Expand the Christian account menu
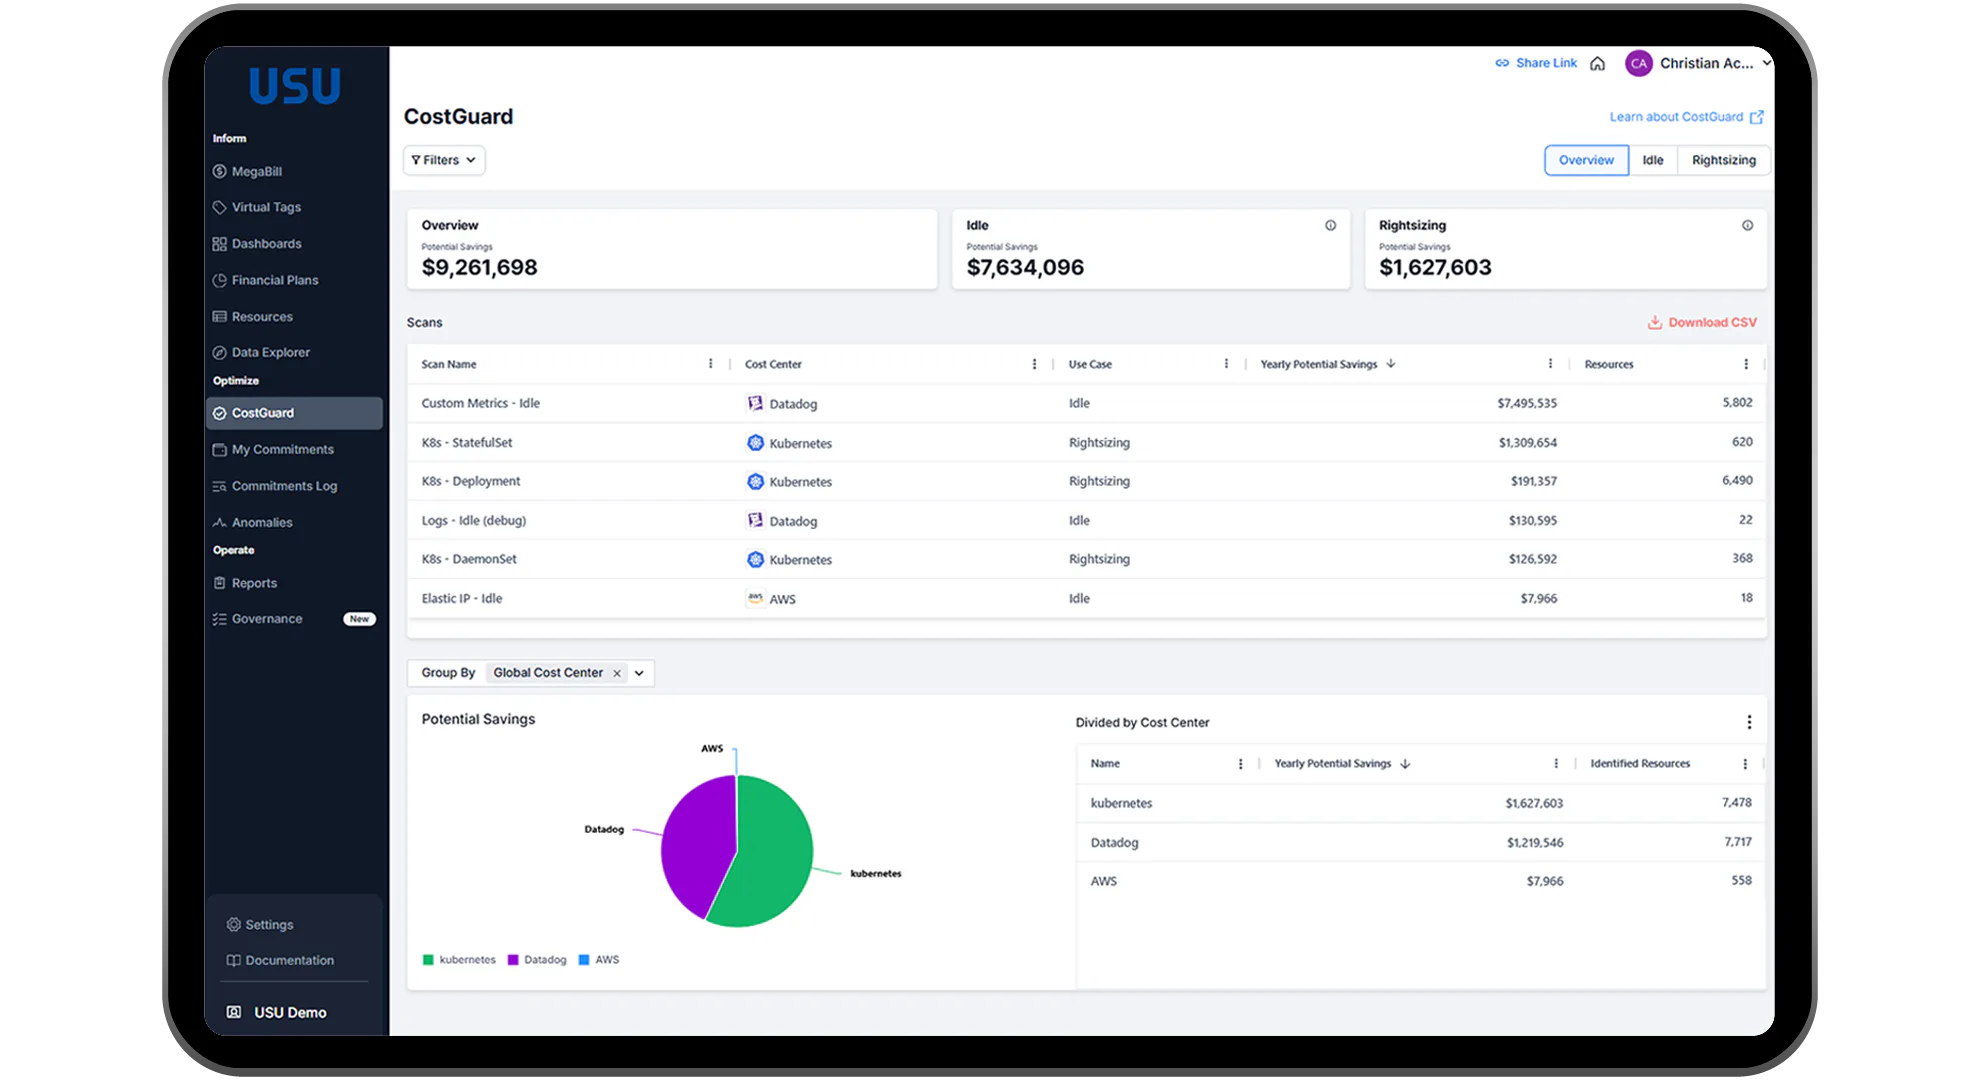 [x=1768, y=63]
